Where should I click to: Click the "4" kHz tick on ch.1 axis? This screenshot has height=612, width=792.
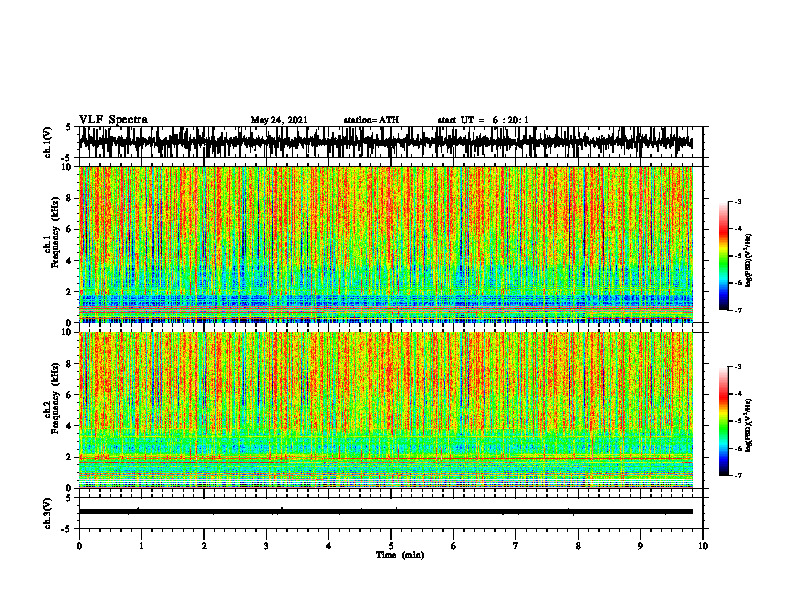(70, 261)
